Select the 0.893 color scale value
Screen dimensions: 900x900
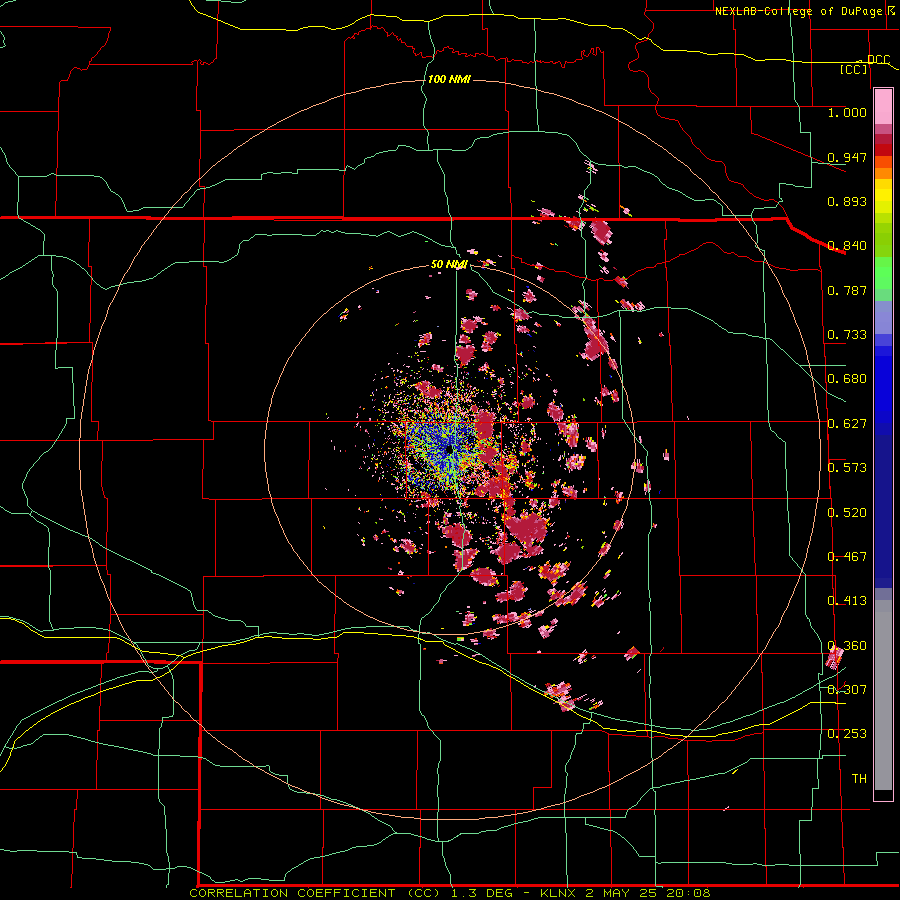[847, 201]
